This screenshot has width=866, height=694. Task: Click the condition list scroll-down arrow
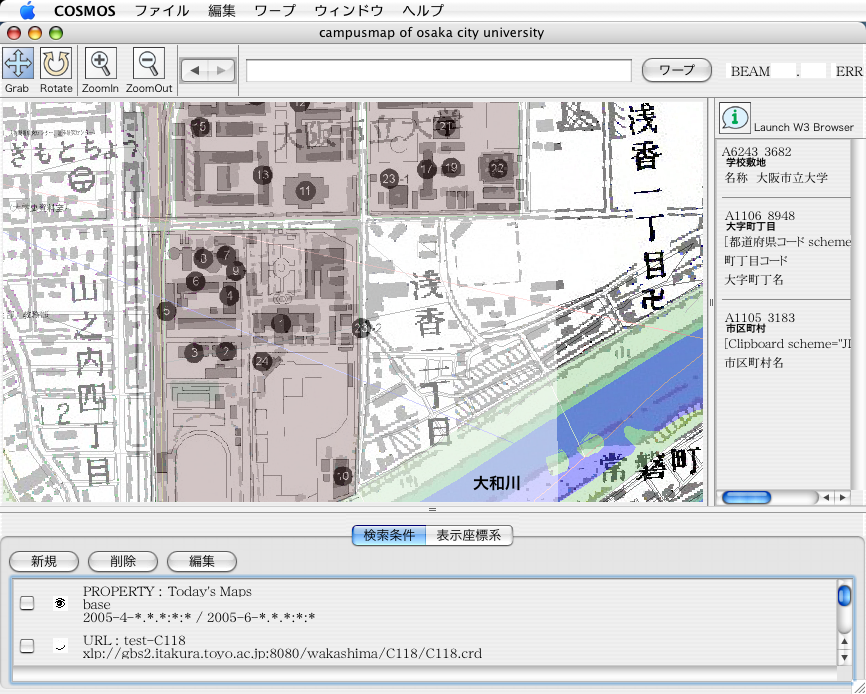[844, 658]
